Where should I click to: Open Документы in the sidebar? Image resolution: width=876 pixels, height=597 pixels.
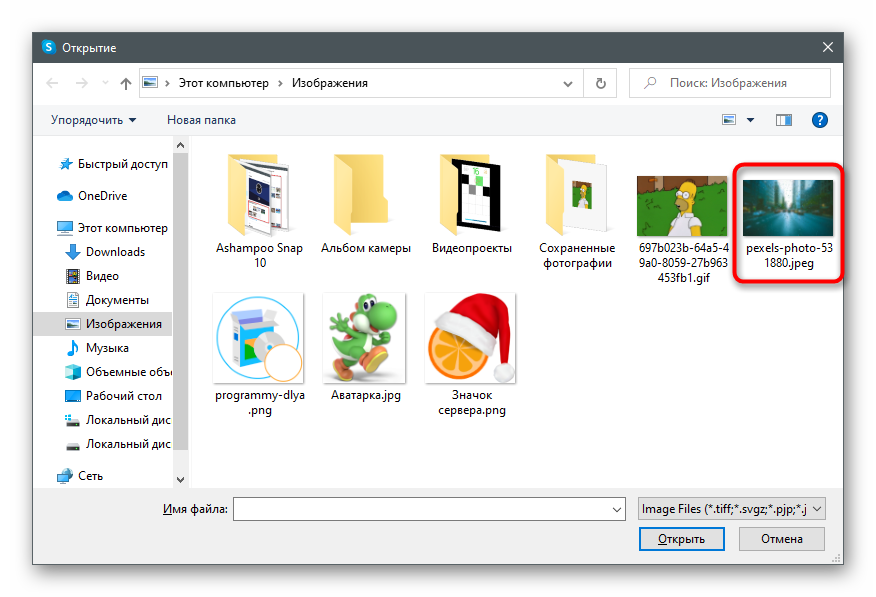(x=108, y=300)
